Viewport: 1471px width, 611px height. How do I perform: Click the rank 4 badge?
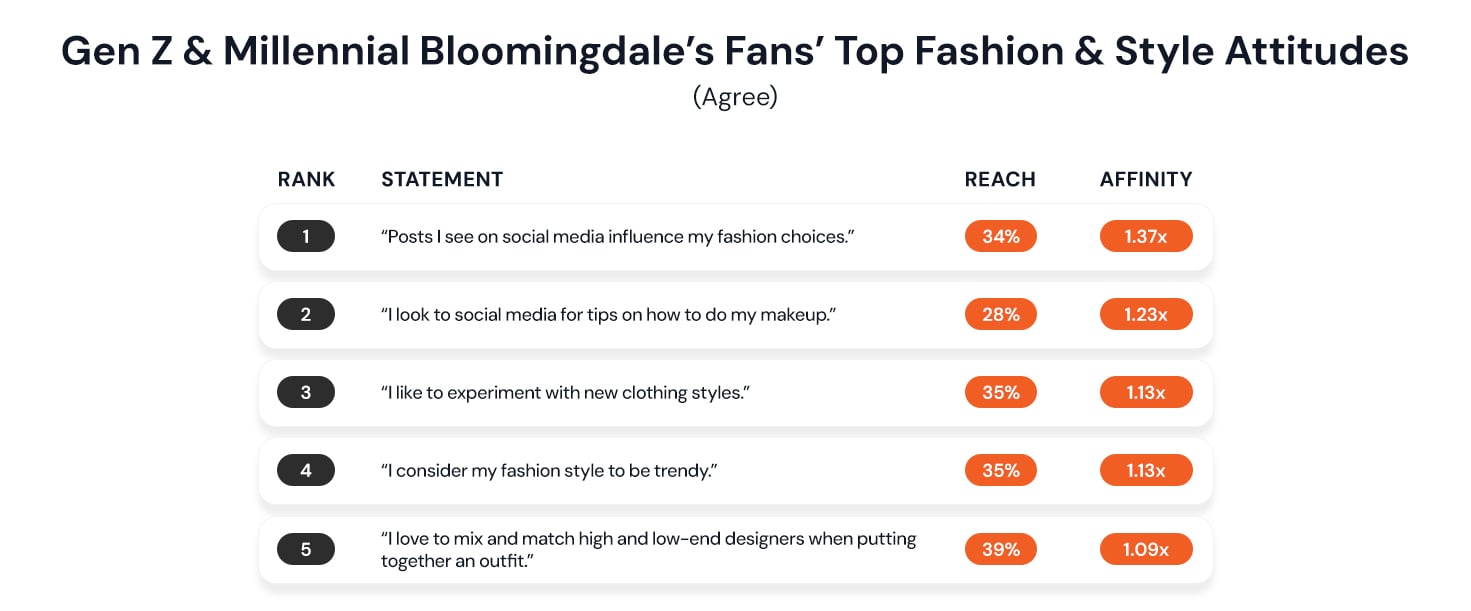(305, 471)
